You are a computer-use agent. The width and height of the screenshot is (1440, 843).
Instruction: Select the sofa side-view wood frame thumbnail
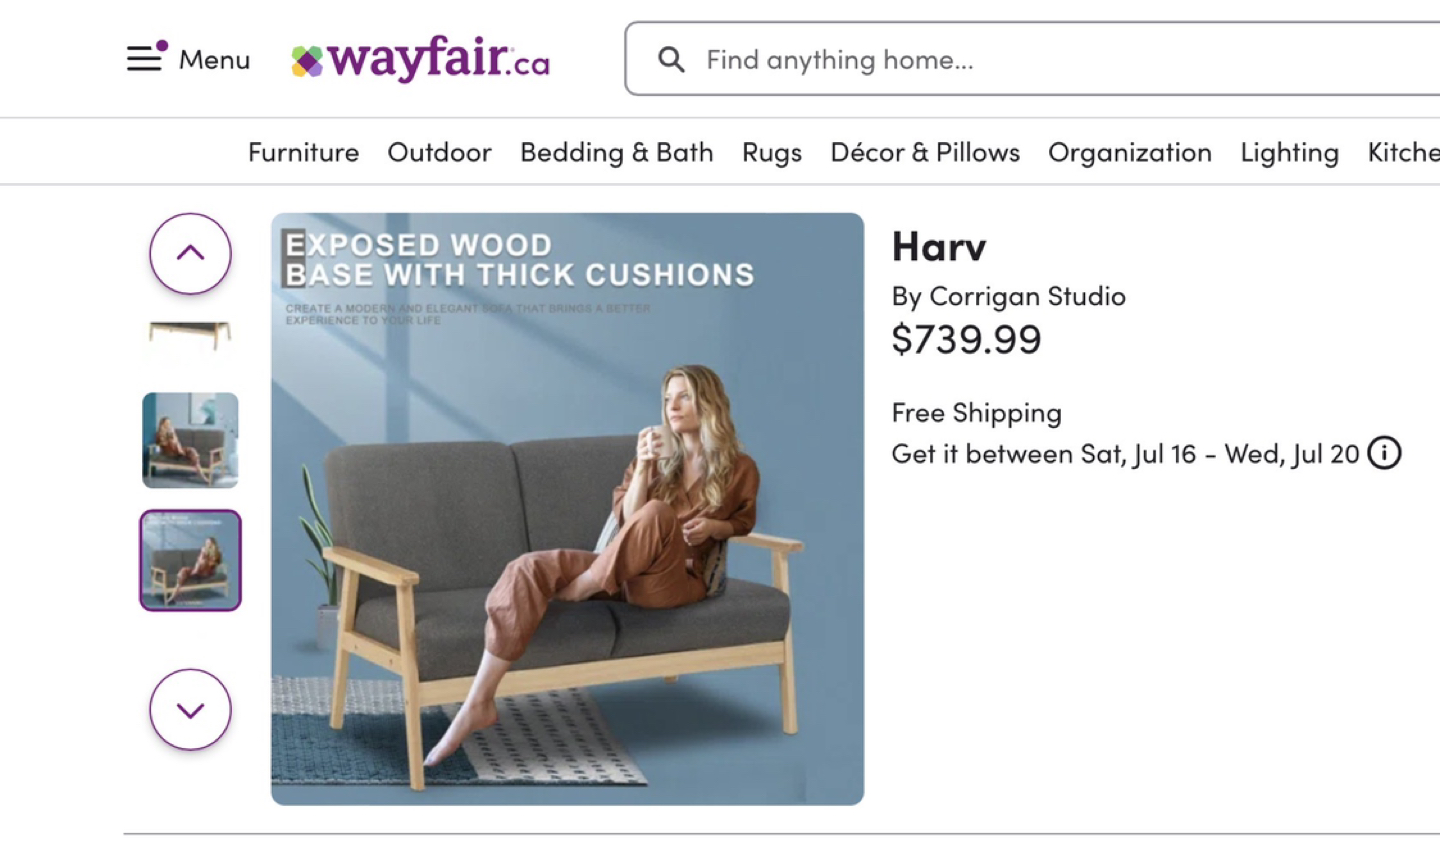(x=190, y=336)
